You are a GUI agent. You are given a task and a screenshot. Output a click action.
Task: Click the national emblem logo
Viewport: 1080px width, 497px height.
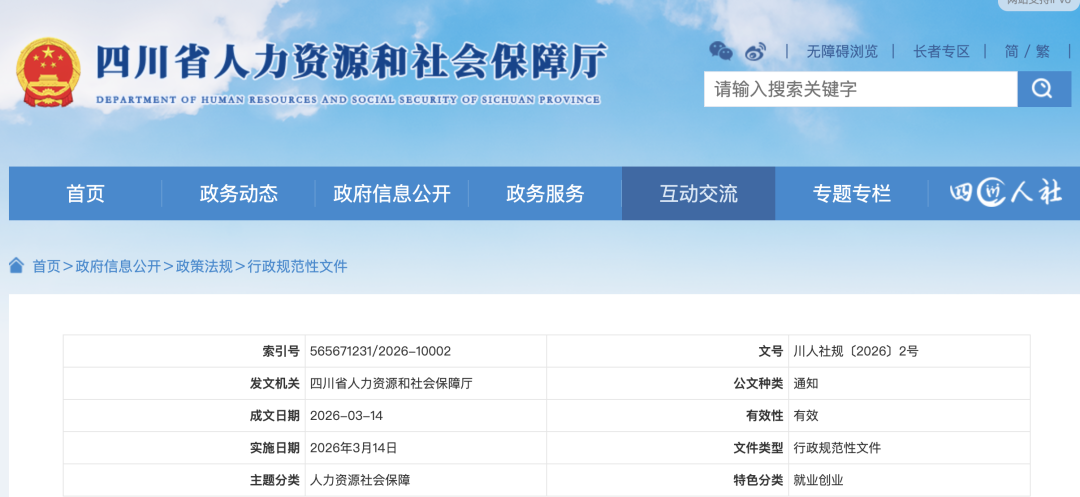[x=48, y=73]
